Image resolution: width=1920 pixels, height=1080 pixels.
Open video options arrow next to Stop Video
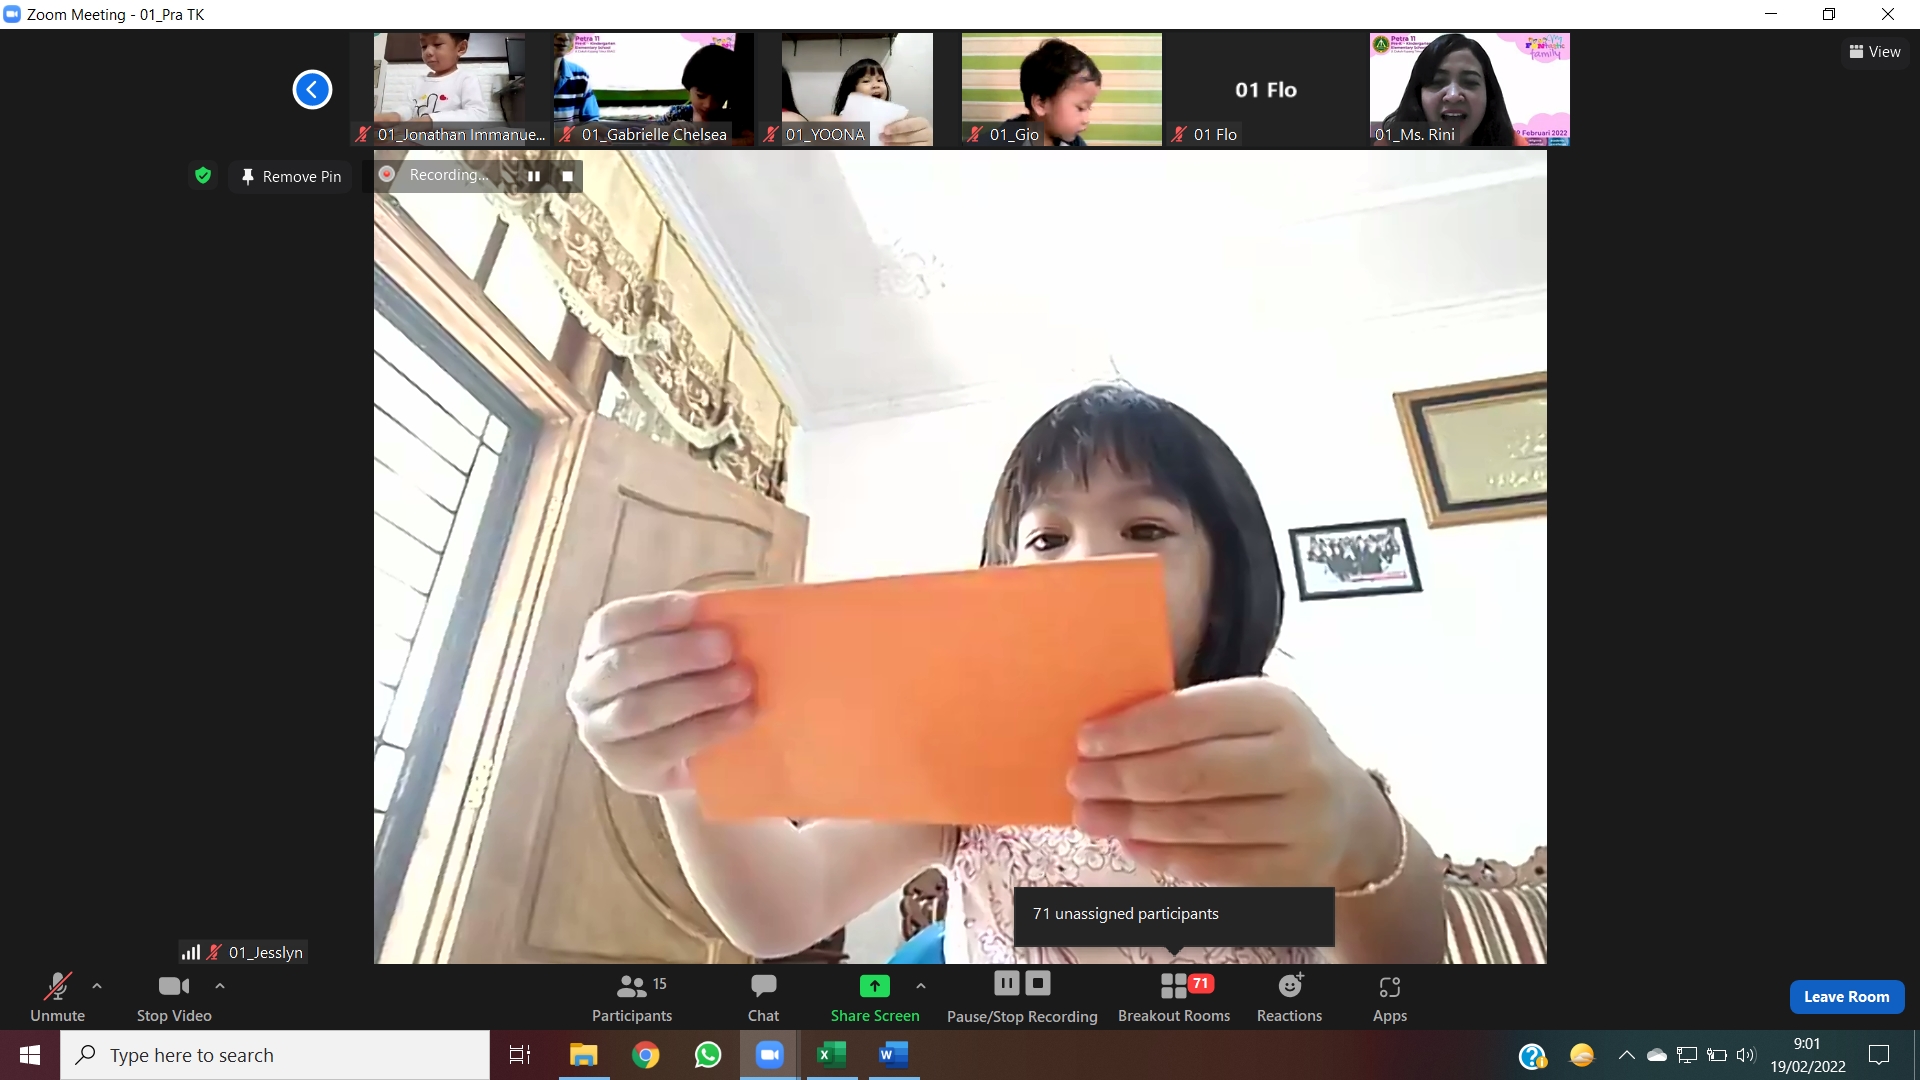point(220,986)
